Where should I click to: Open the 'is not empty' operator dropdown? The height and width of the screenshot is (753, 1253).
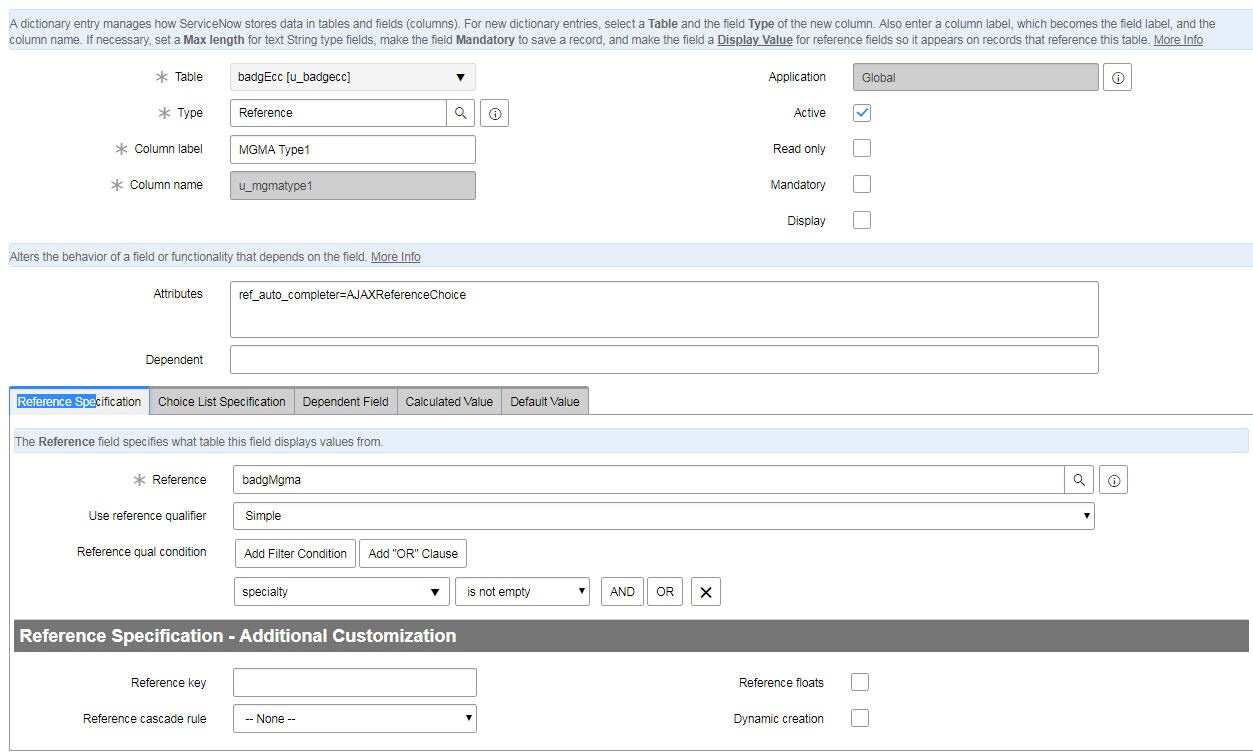click(522, 592)
